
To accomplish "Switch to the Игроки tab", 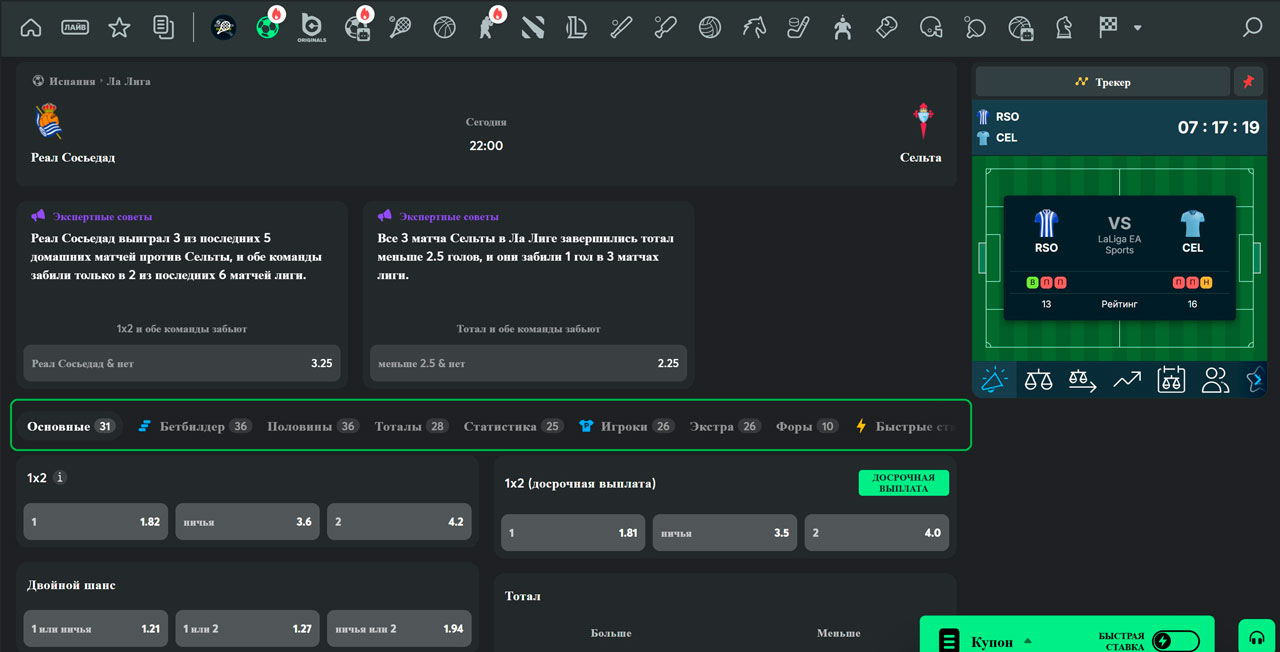I will [627, 426].
